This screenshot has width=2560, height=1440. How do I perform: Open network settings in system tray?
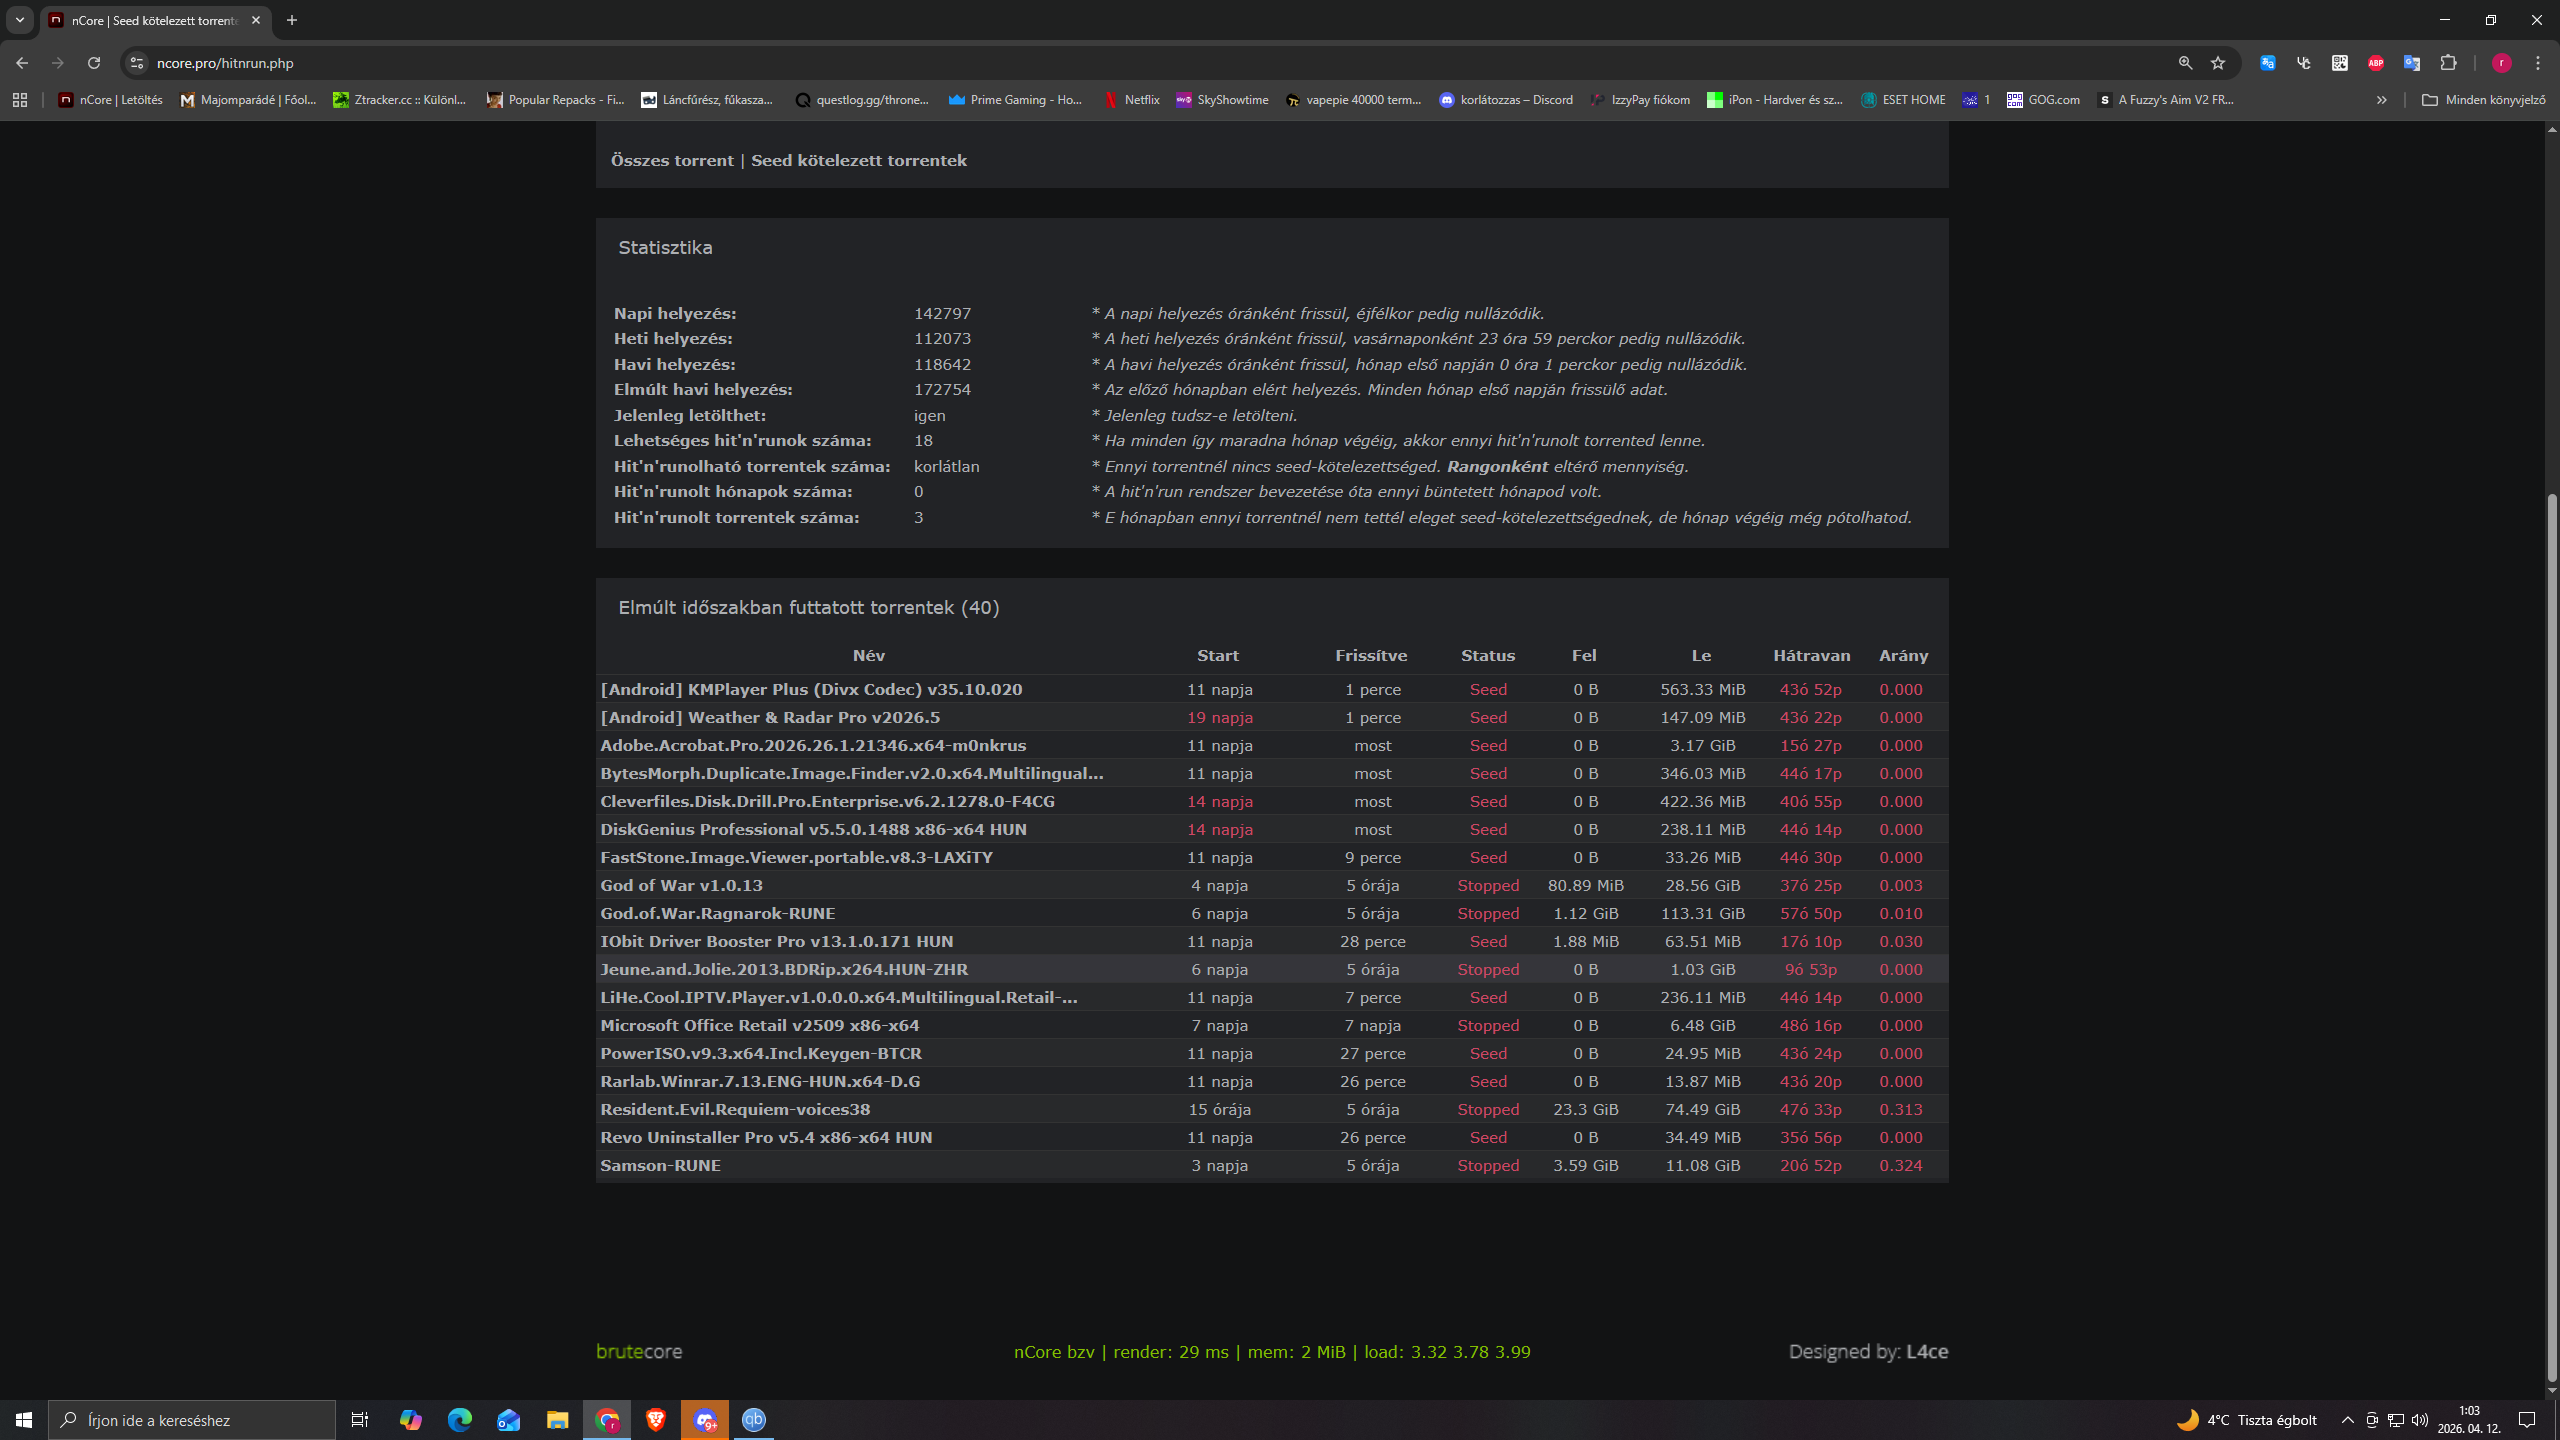pyautogui.click(x=2396, y=1420)
